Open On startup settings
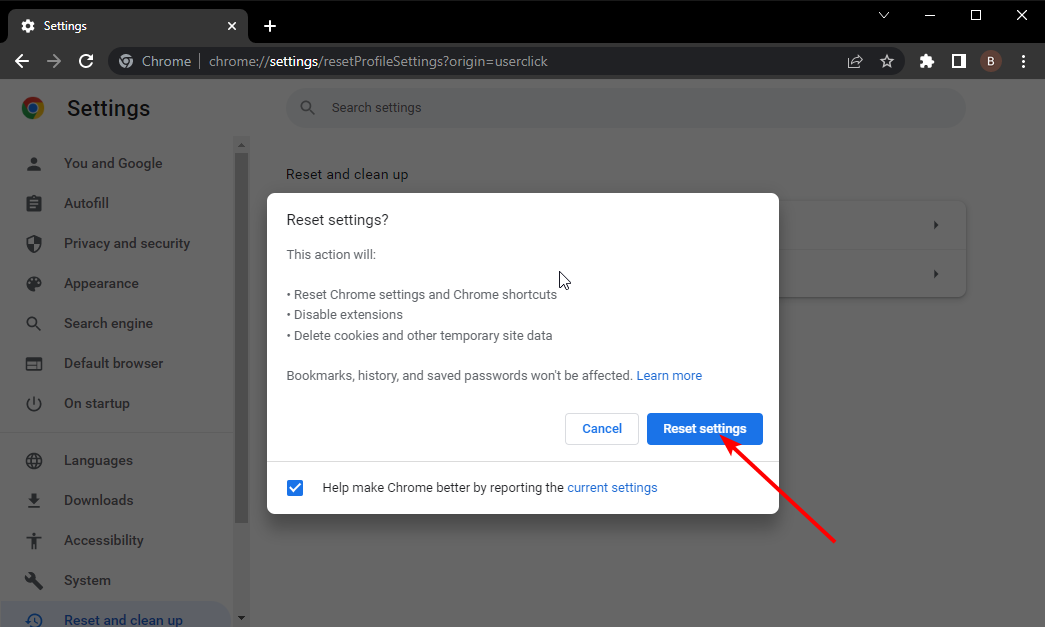Screen dimensions: 1045x627 [x=97, y=403]
